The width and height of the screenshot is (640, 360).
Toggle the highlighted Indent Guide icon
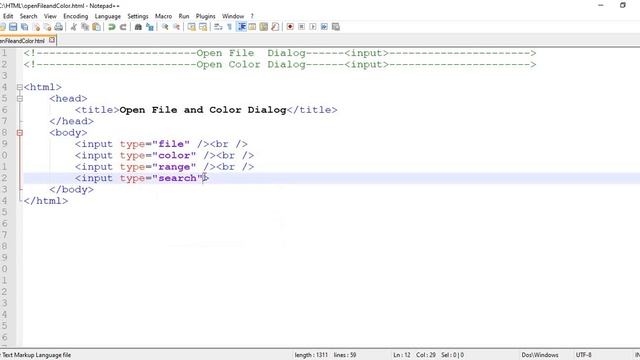pyautogui.click(x=241, y=27)
